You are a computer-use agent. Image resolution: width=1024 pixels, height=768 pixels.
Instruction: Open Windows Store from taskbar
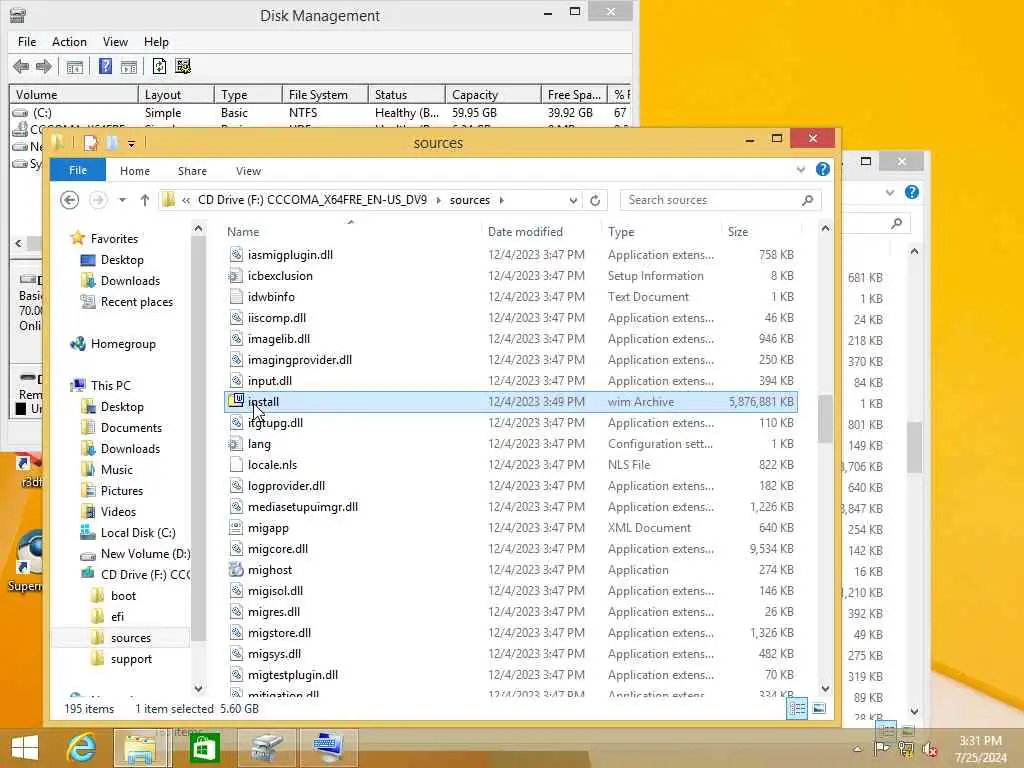pyautogui.click(x=204, y=748)
